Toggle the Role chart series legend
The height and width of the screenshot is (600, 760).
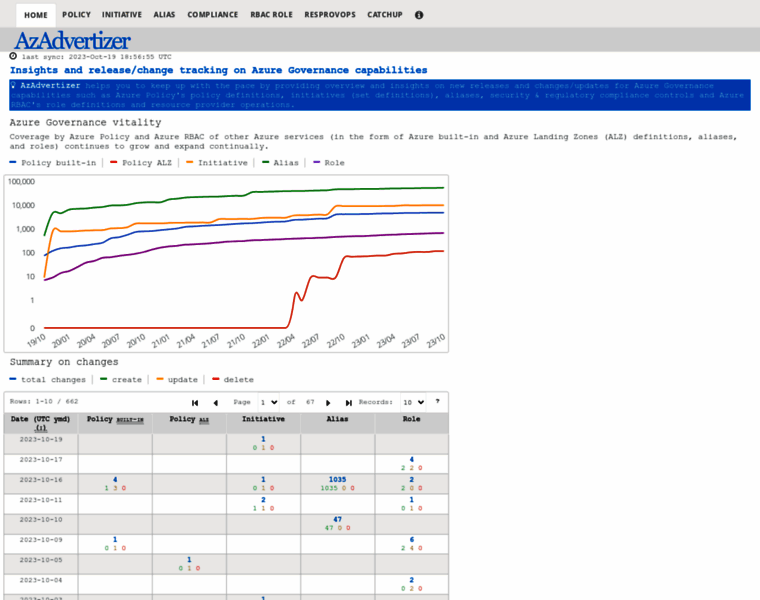329,163
